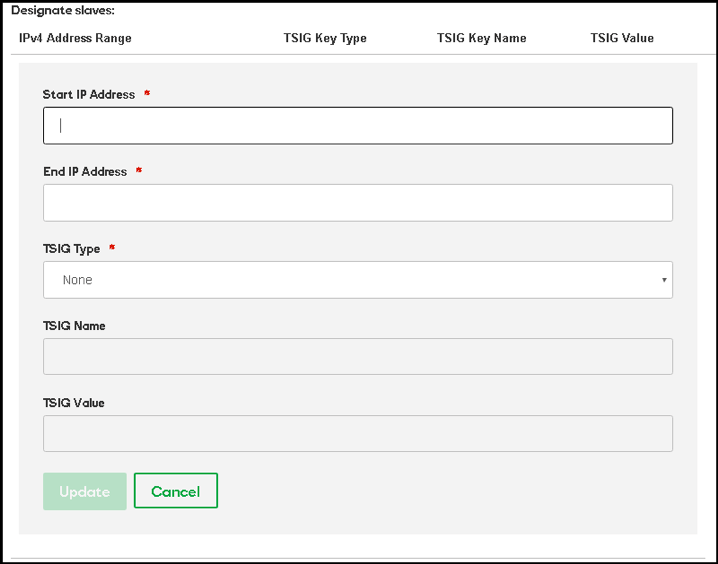This screenshot has height=564, width=718.
Task: Select the TSIG Name input field
Action: 358,357
